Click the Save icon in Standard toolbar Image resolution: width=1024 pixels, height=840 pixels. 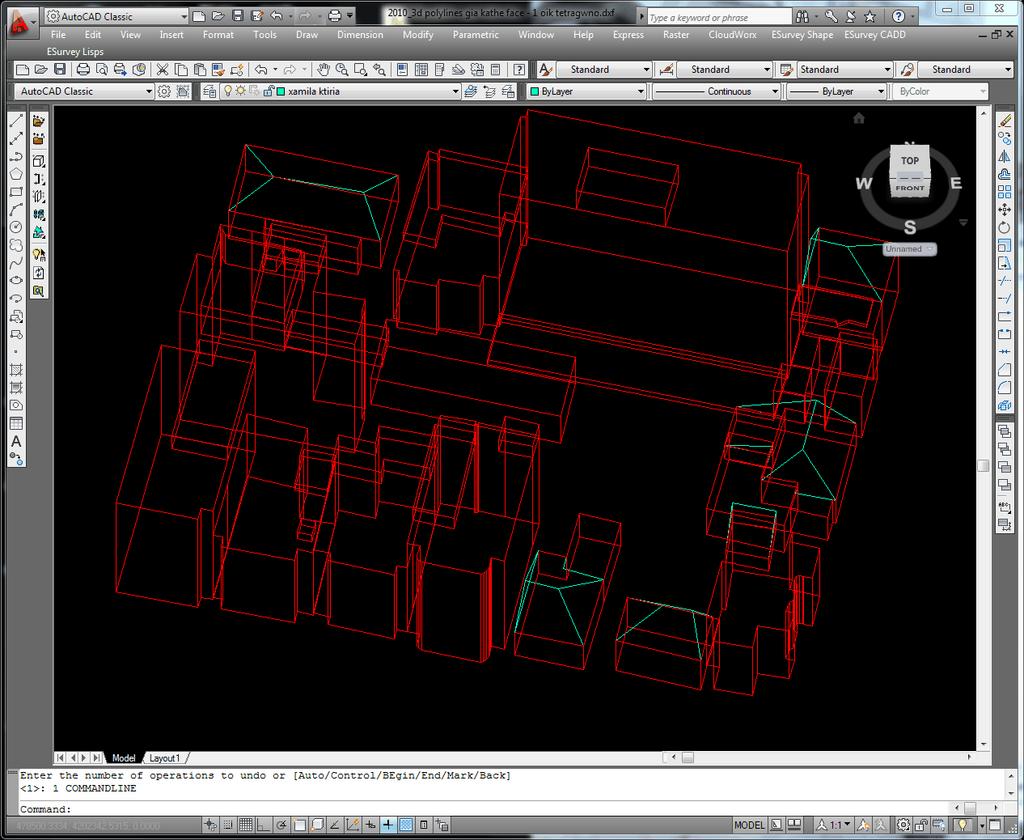pyautogui.click(x=60, y=69)
